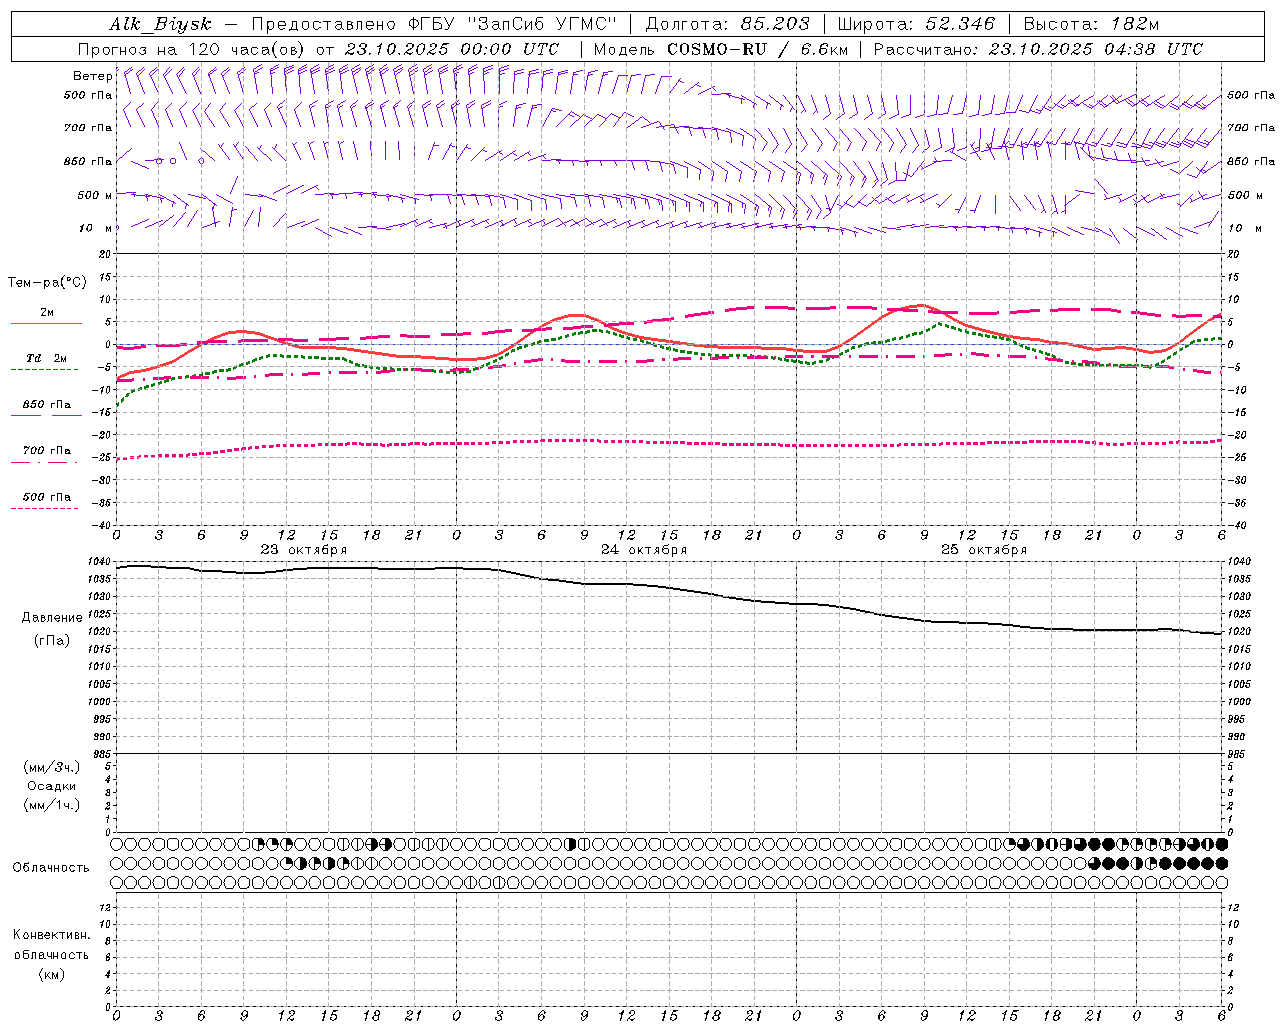Click the dashed line sample under Td 2м
The width and height of the screenshot is (1280, 1024).
[x=45, y=370]
